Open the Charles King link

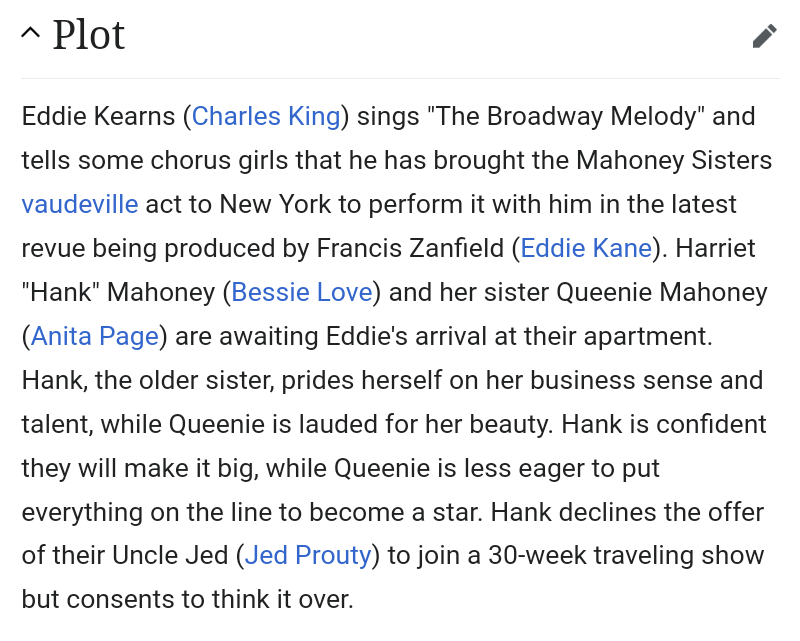coord(266,116)
